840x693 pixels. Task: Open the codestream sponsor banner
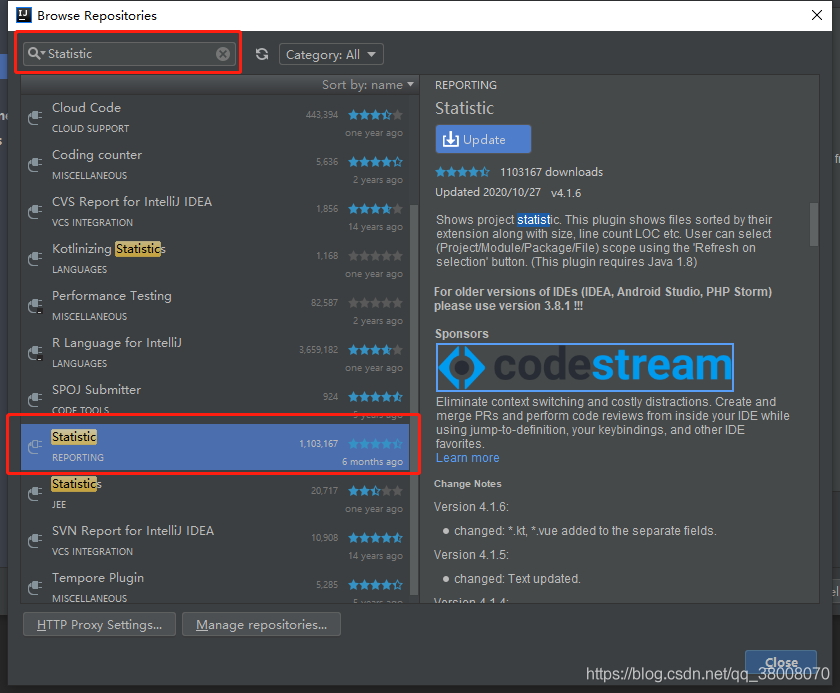coord(584,367)
